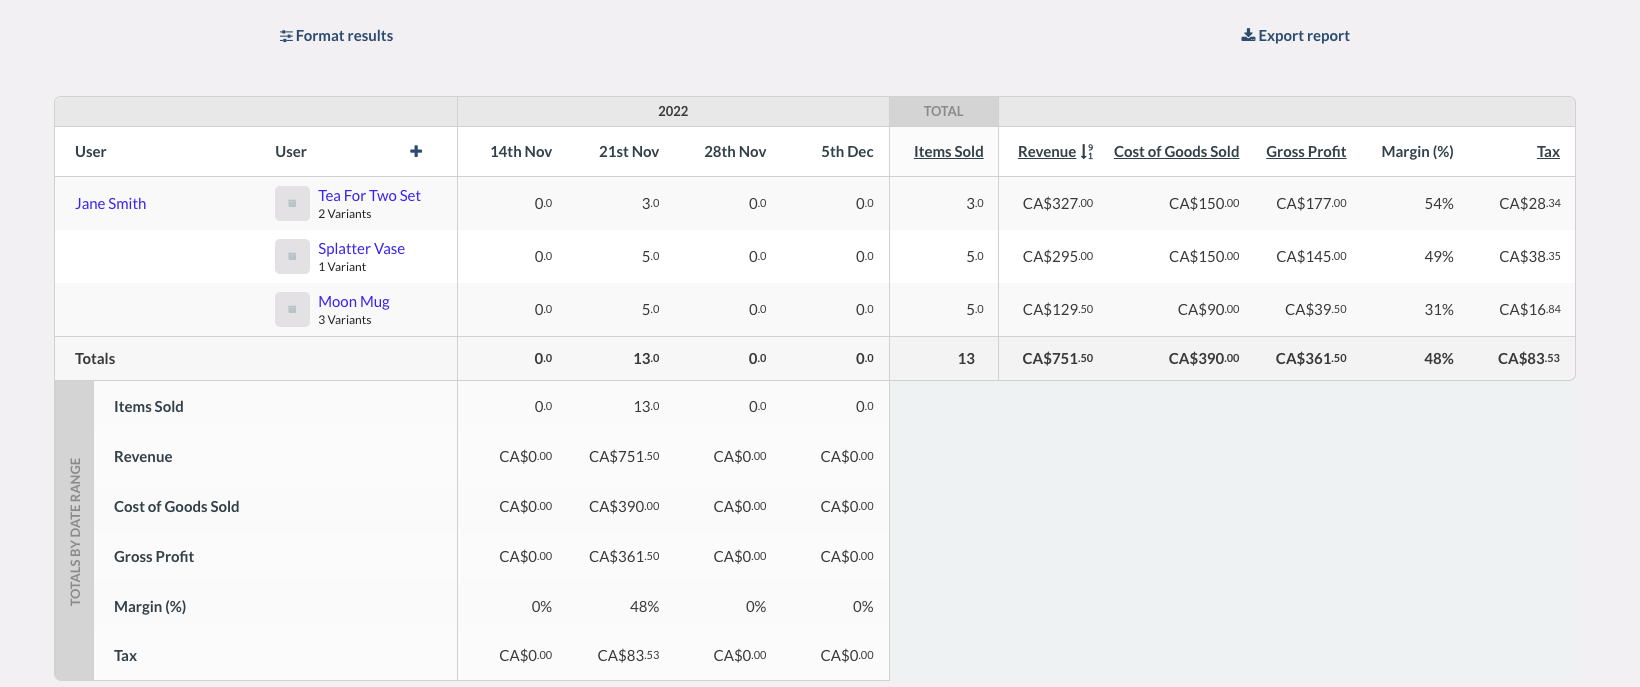
Task: Sort by the Gross Profit column
Action: click(1305, 151)
